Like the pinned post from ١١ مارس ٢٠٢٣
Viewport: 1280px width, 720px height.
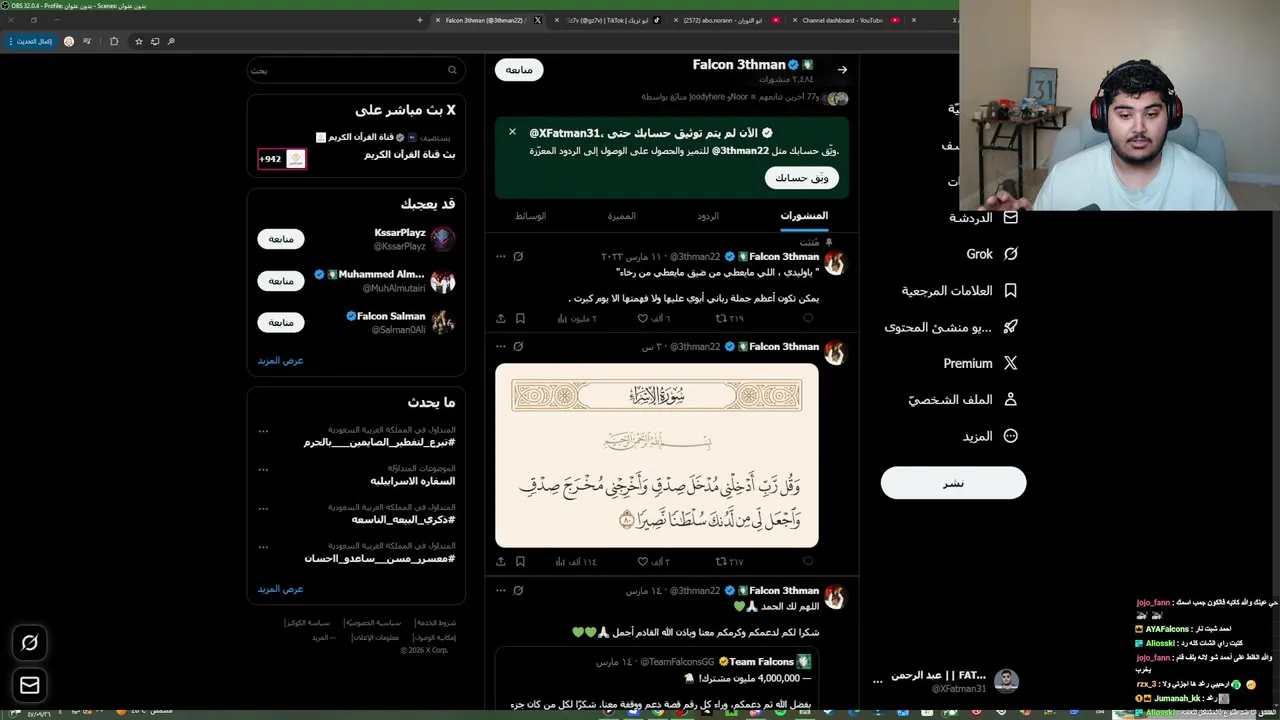[x=643, y=318]
